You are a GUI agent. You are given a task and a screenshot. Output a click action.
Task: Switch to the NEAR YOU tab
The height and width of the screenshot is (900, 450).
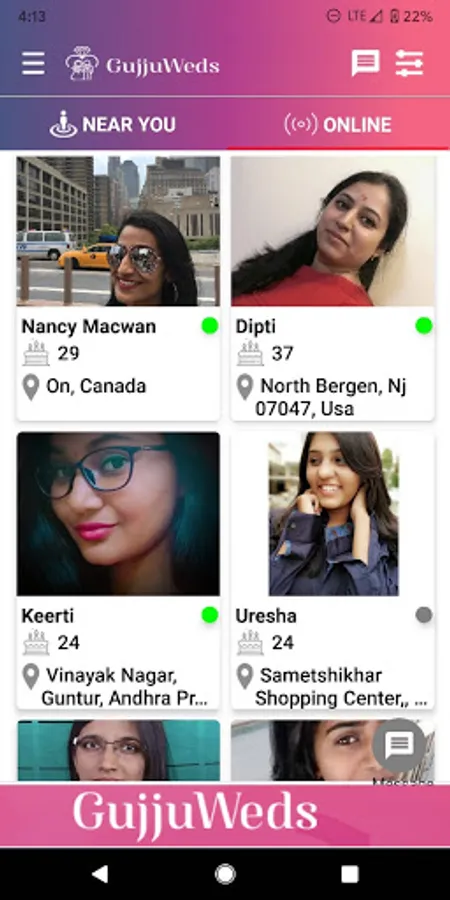[112, 124]
